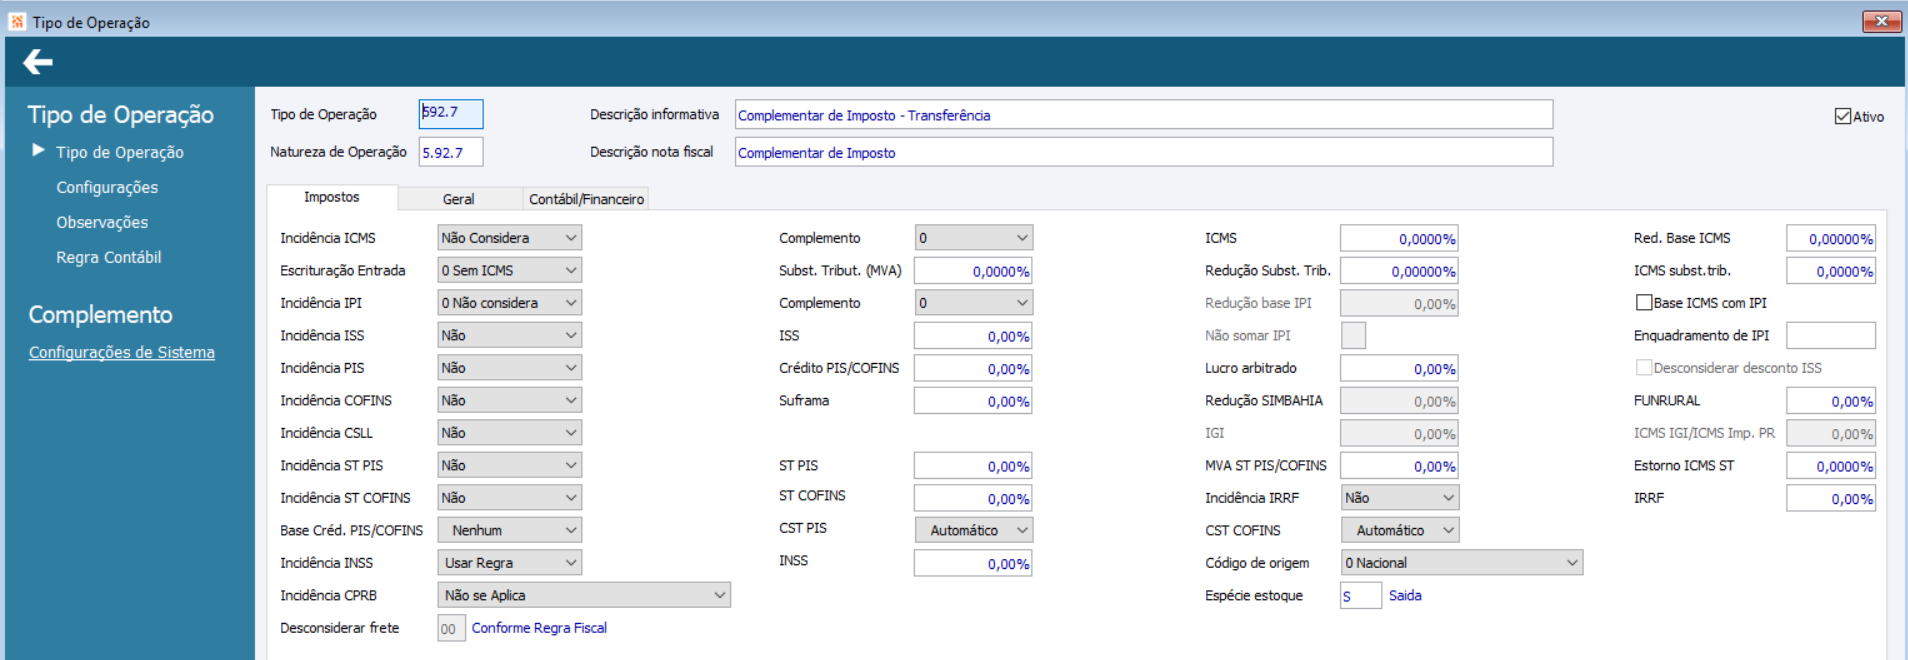
Task: Open the Incidência ST PIS dropdown
Action: (x=510, y=465)
